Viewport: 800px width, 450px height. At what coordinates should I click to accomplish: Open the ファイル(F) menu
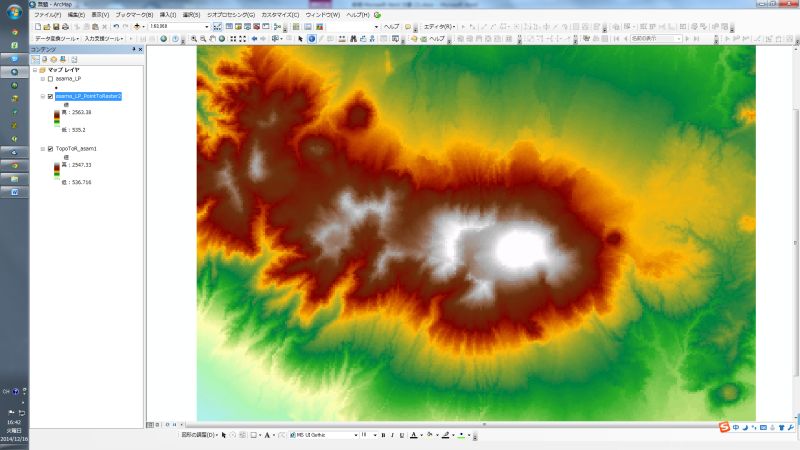(47, 15)
